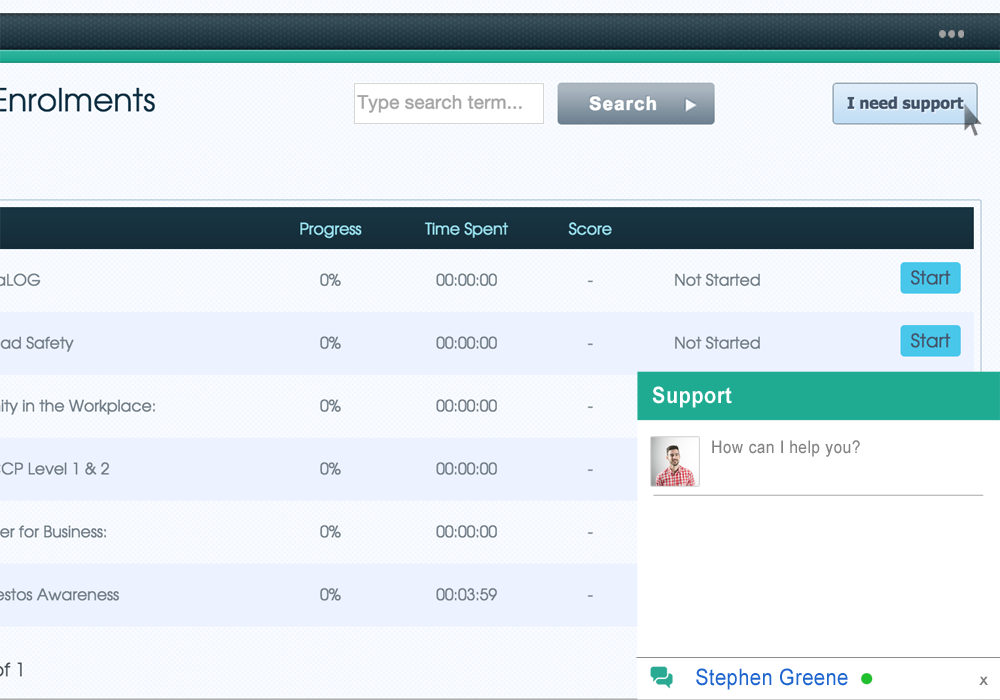This screenshot has height=700, width=1000.
Task: Click the 'How can I help you?' message
Action: point(785,447)
